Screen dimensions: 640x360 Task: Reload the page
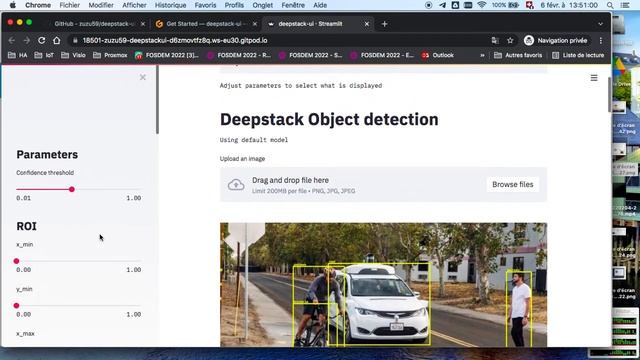click(41, 40)
